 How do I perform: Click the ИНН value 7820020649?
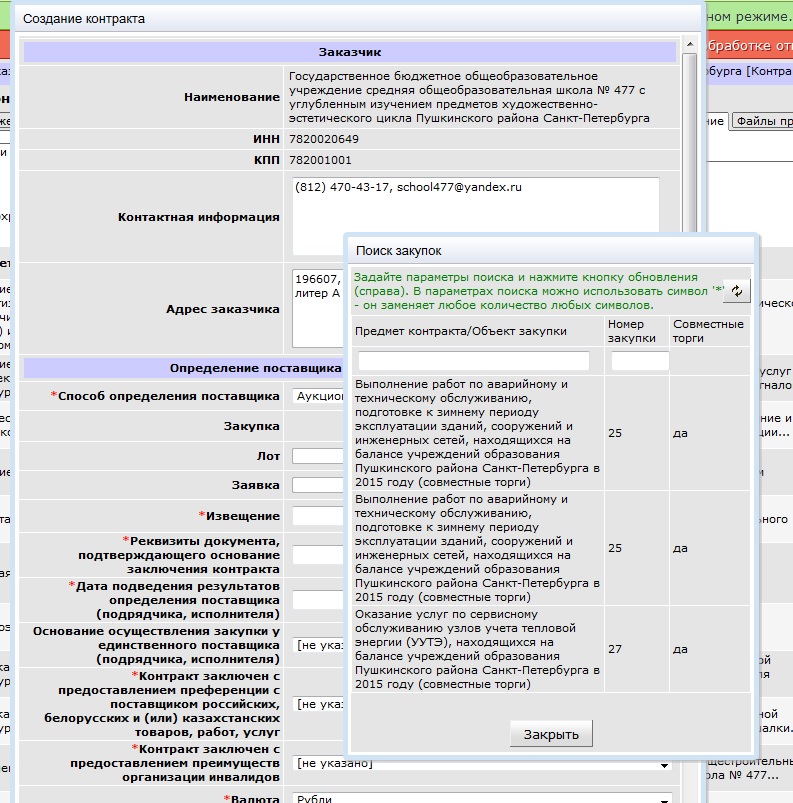pyautogui.click(x=324, y=139)
